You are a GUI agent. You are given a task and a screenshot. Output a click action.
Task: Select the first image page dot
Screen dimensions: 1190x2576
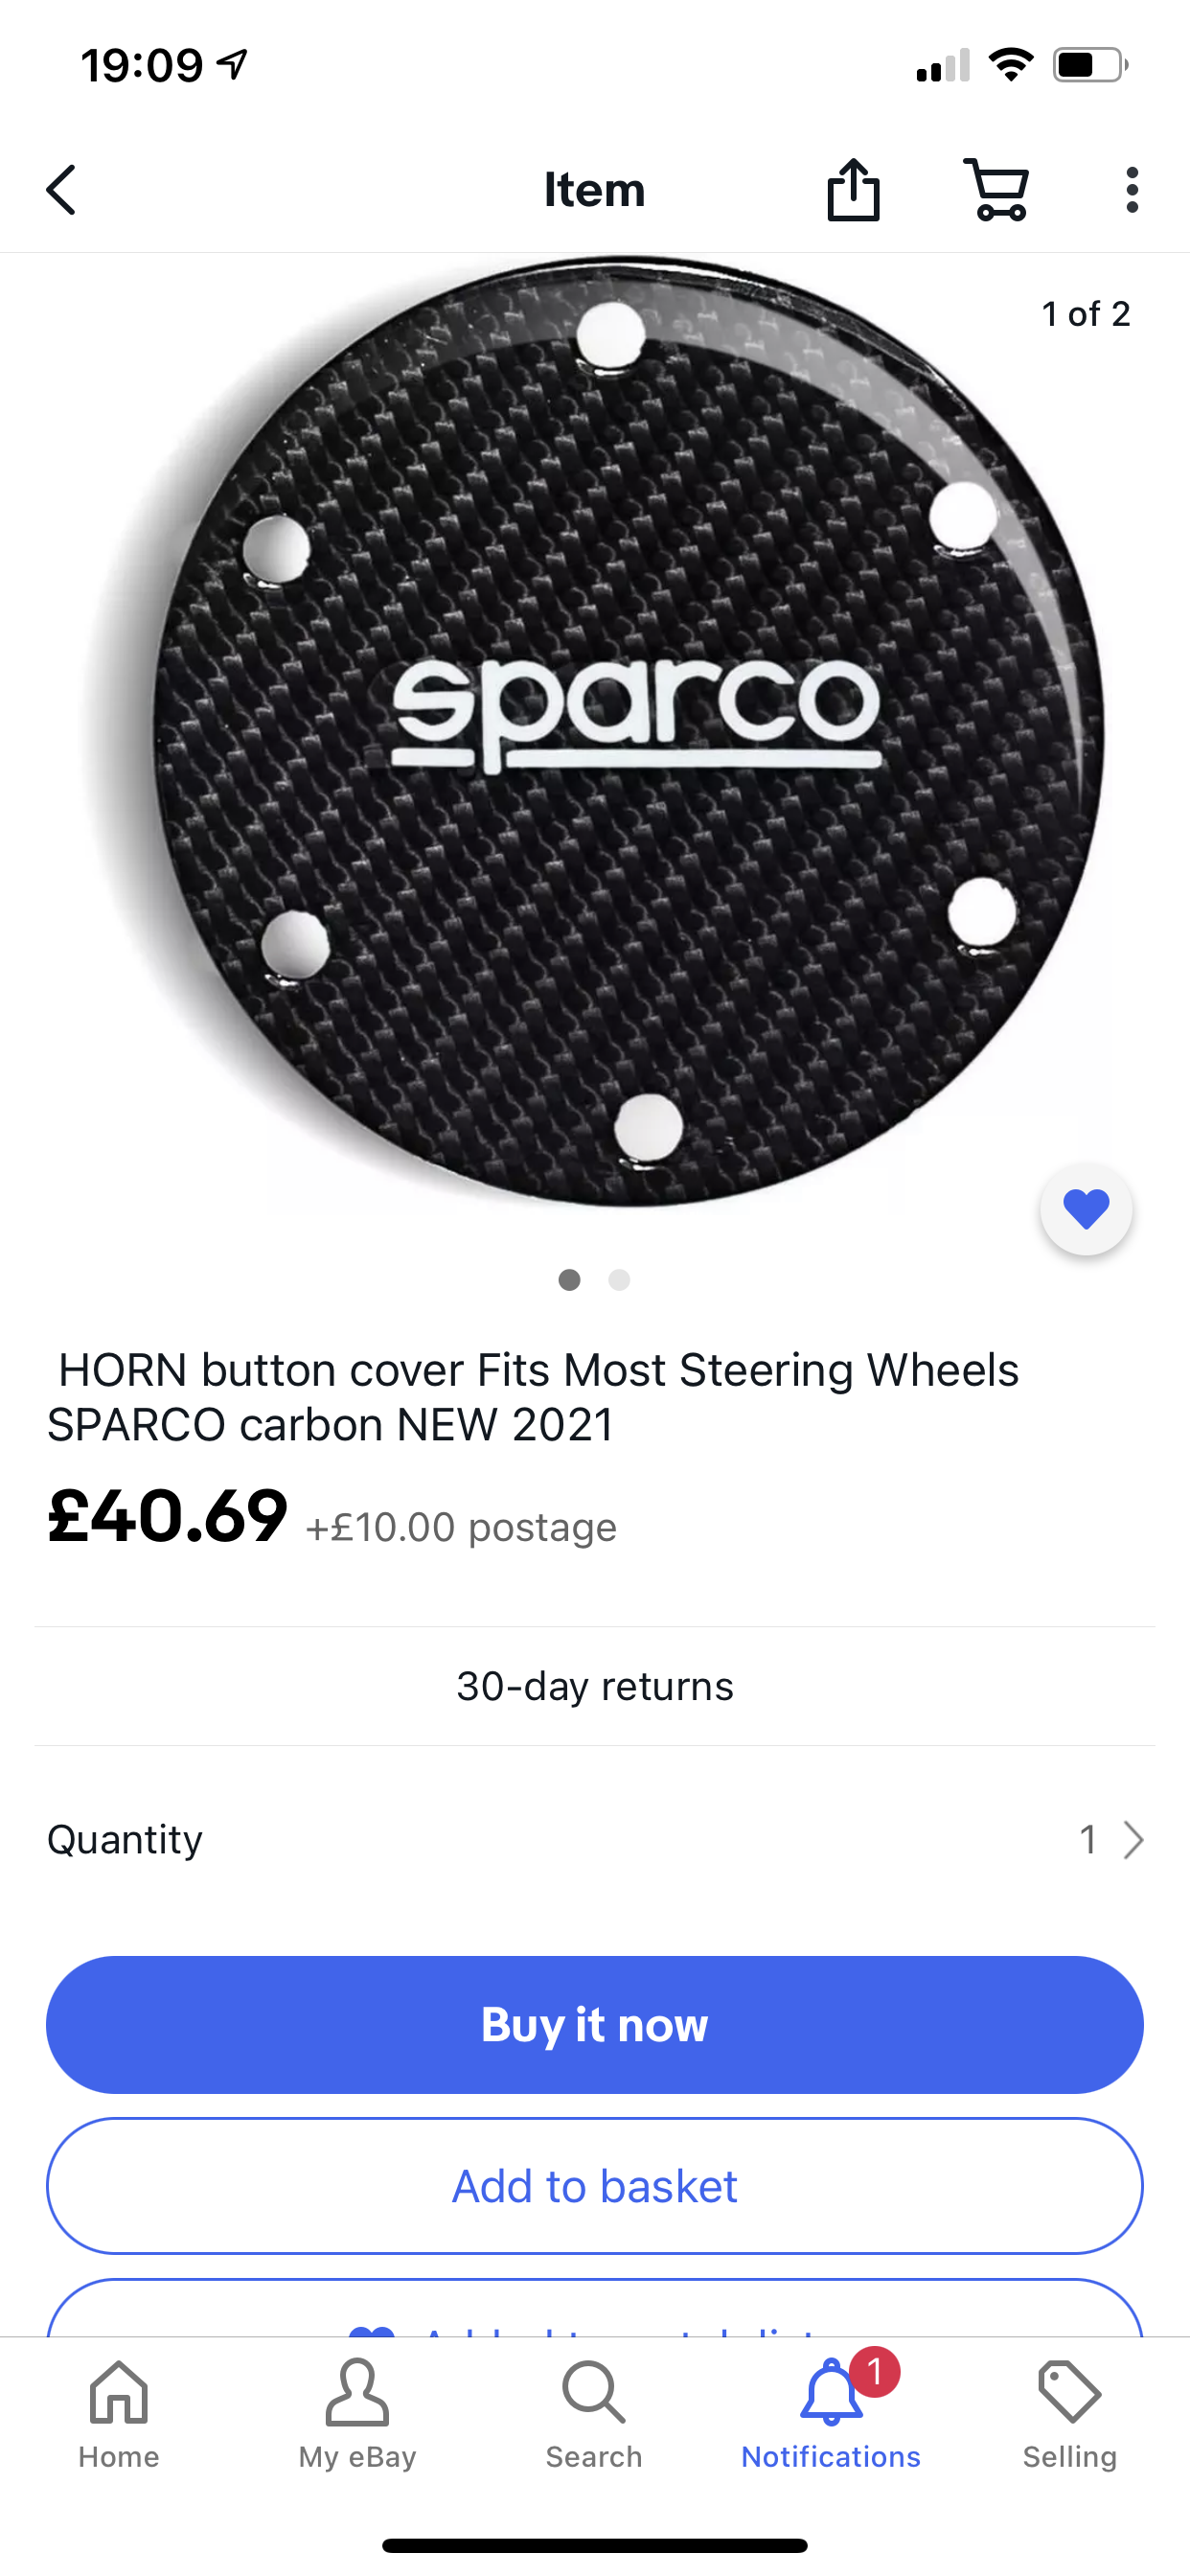[x=570, y=1280]
